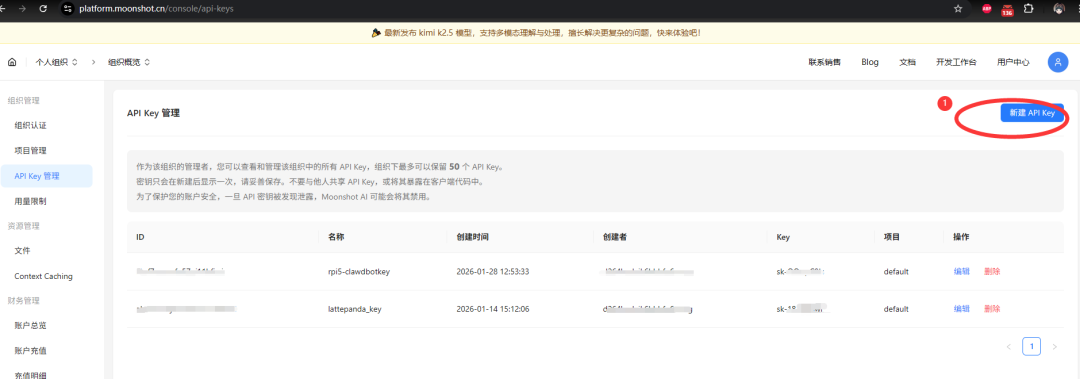
Task: Click 编辑 for the lattepanda_key row
Action: click(962, 309)
